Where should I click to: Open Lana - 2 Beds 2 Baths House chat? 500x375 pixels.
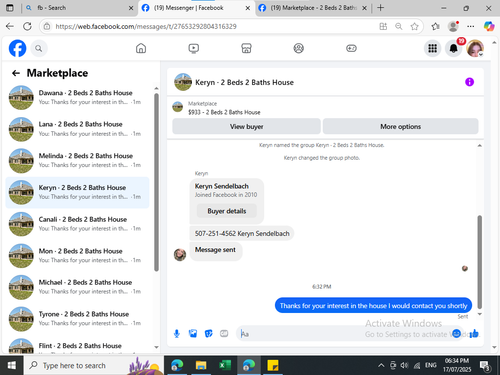tap(77, 129)
